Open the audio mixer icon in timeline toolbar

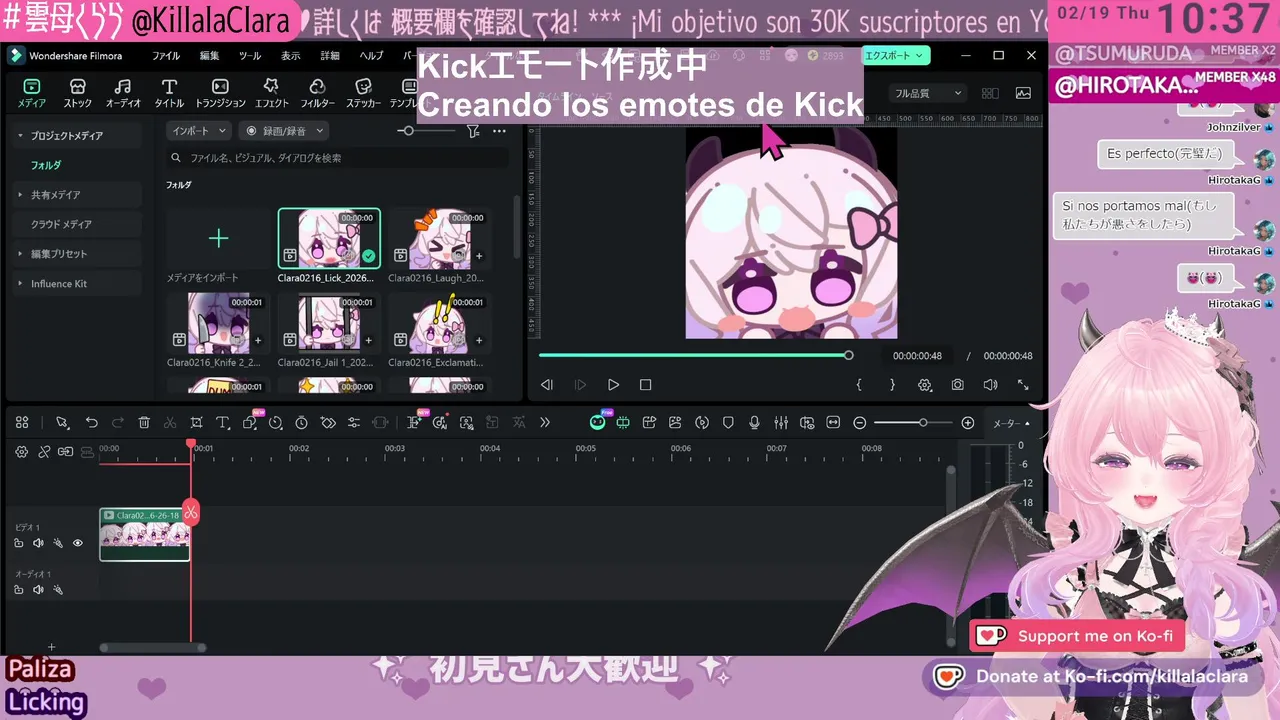point(781,423)
